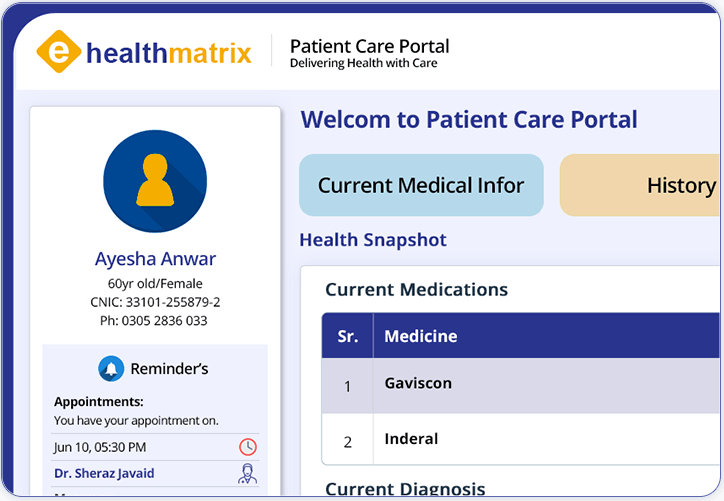Open Dr. Sheraz Javaid link

click(104, 474)
